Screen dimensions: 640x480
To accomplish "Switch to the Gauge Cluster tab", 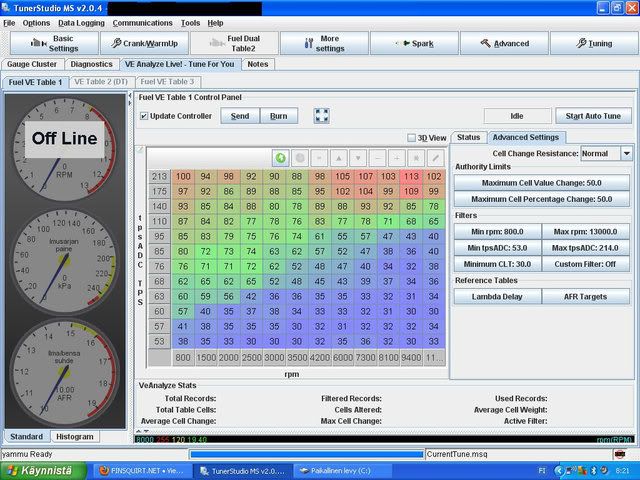I will [32, 64].
